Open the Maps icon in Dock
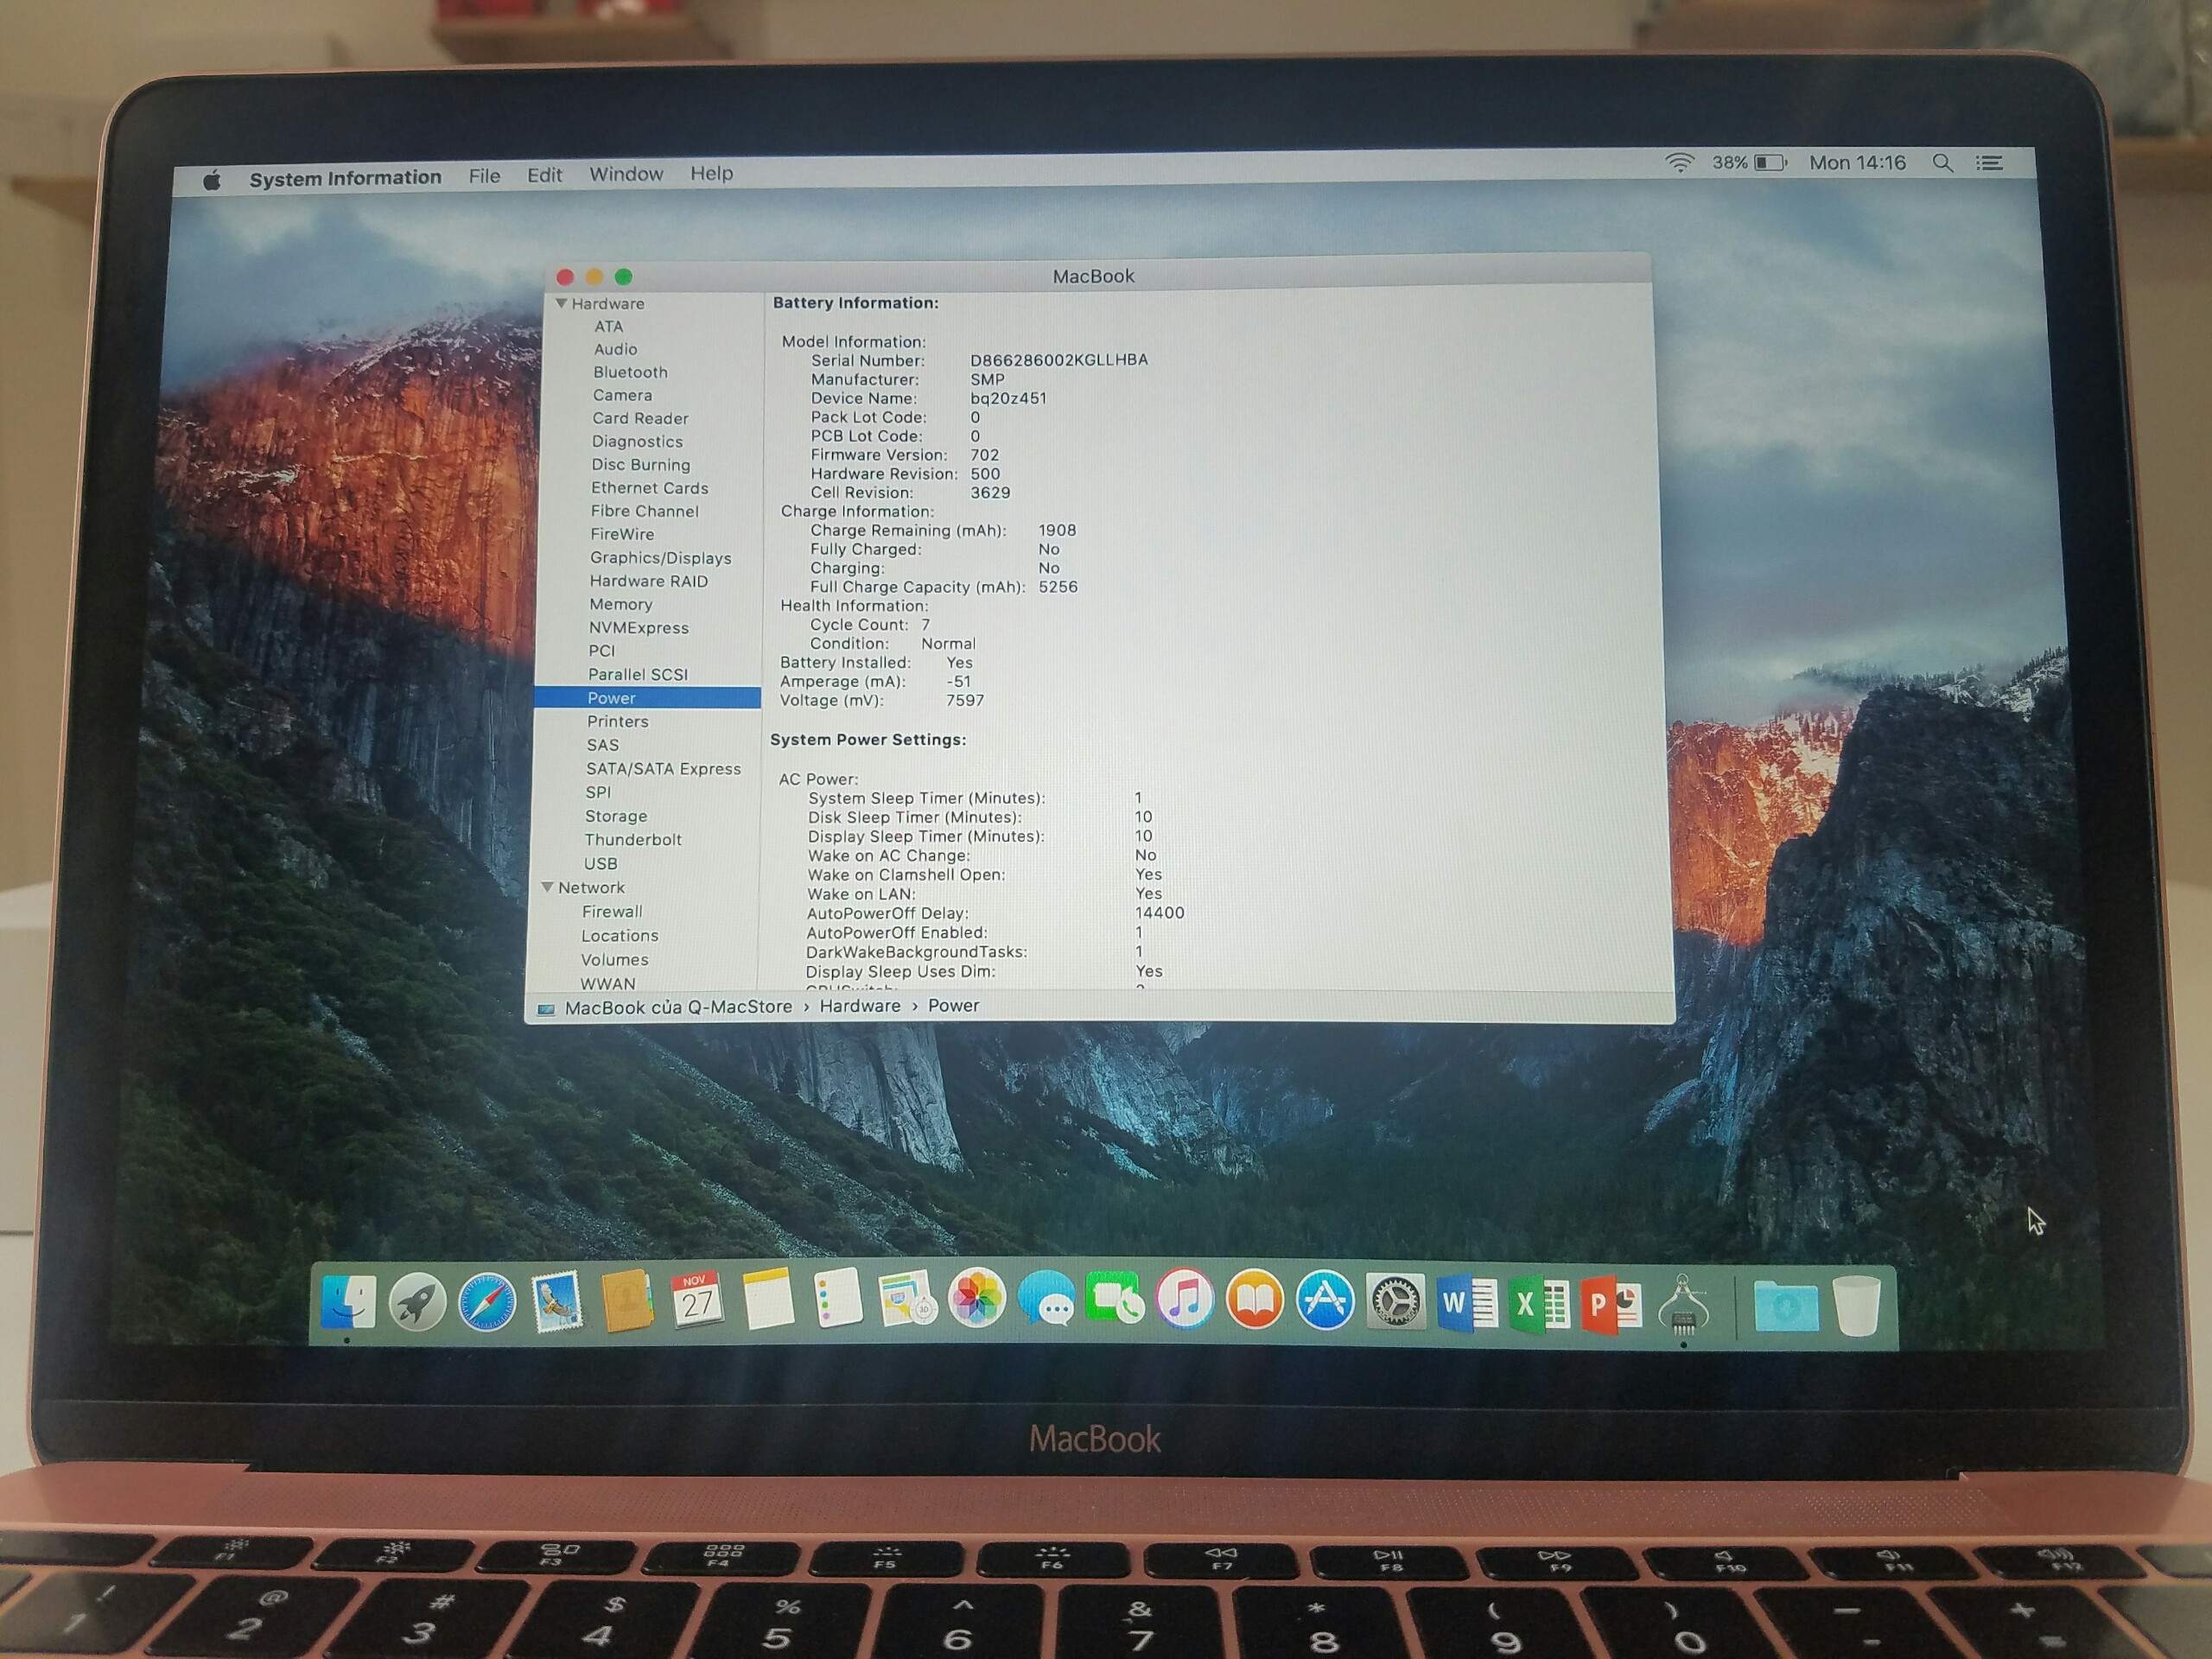This screenshot has height=1659, width=2212. tap(906, 1298)
